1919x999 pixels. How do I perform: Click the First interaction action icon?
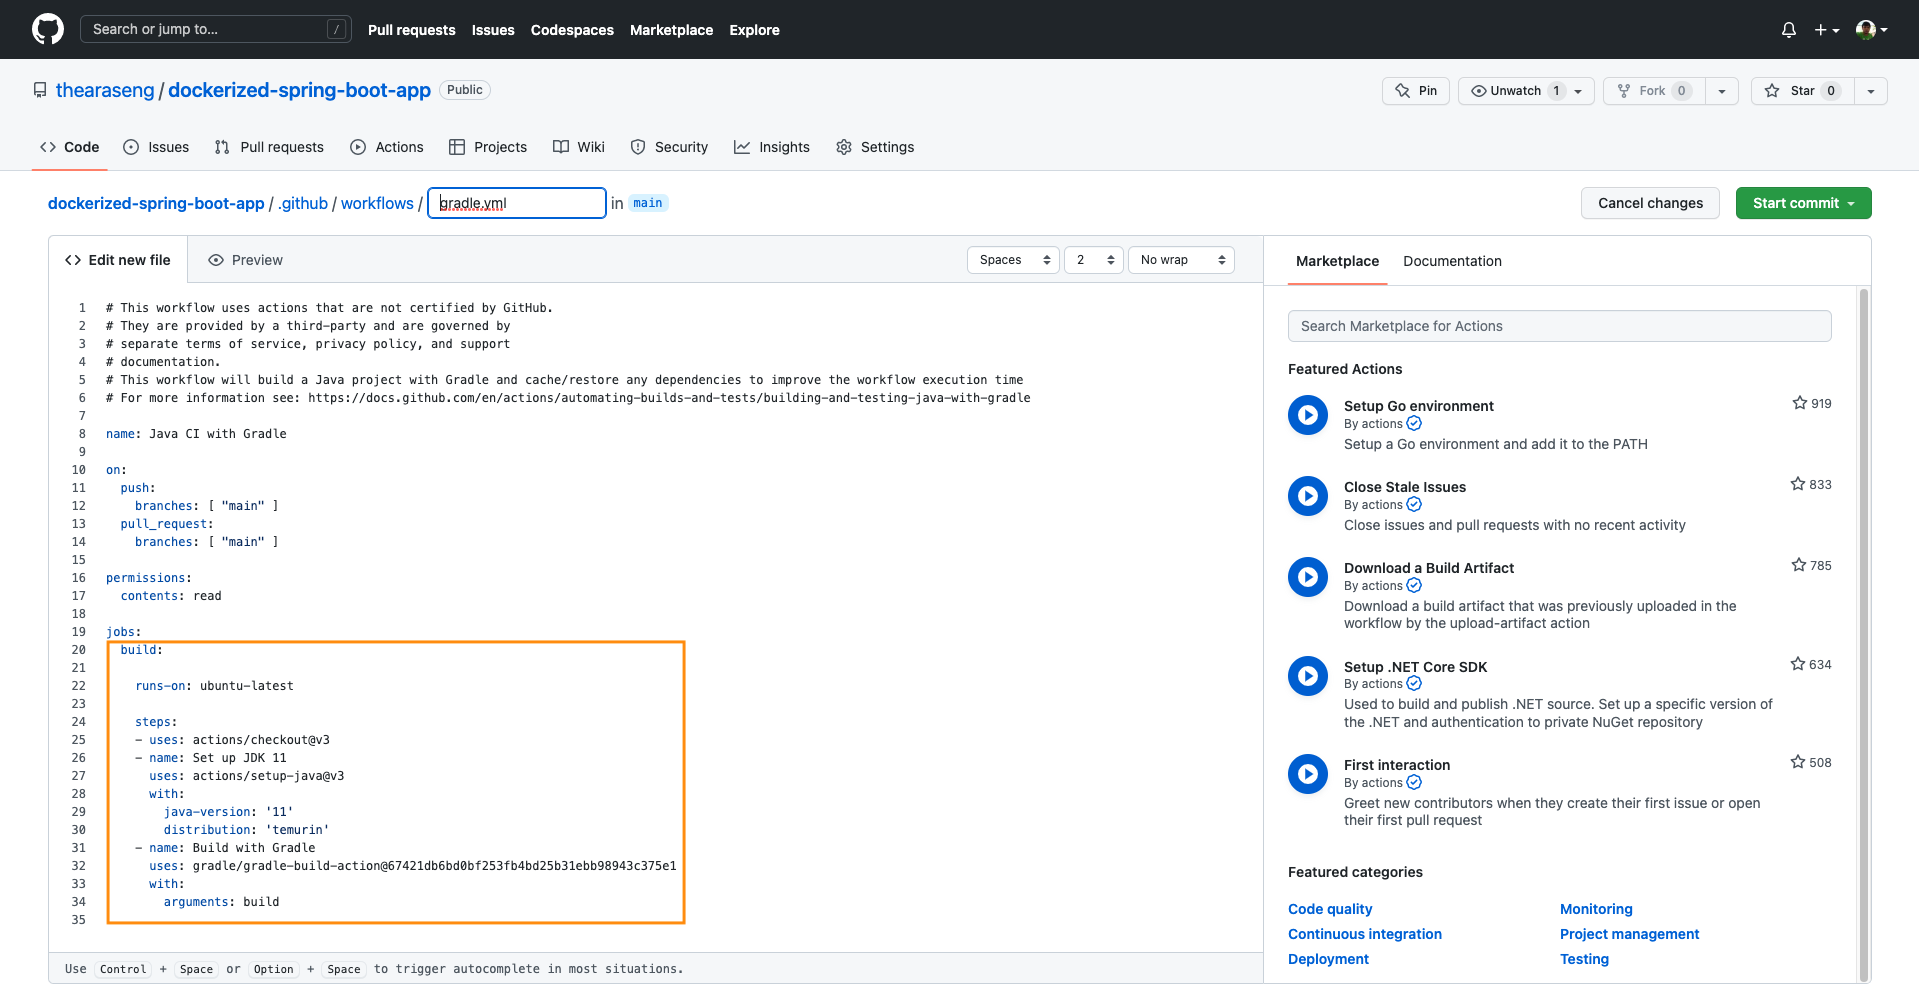(1308, 773)
